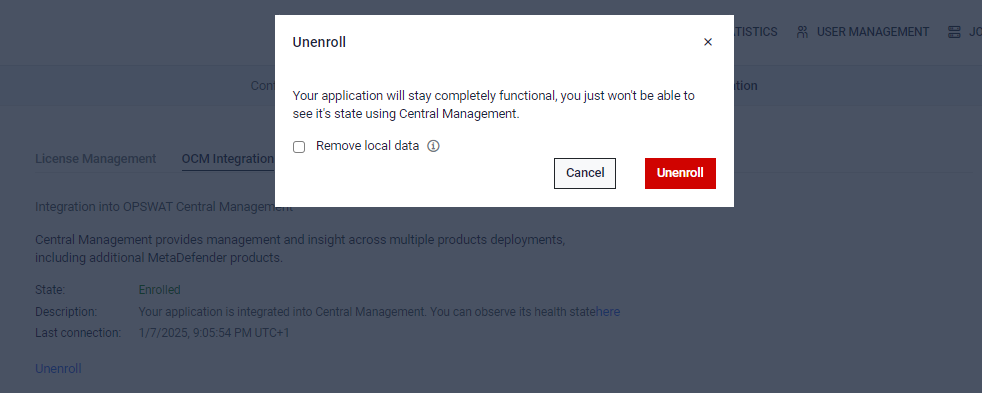This screenshot has width=982, height=393.
Task: Tick the Remove local data checkbox
Action: [299, 147]
